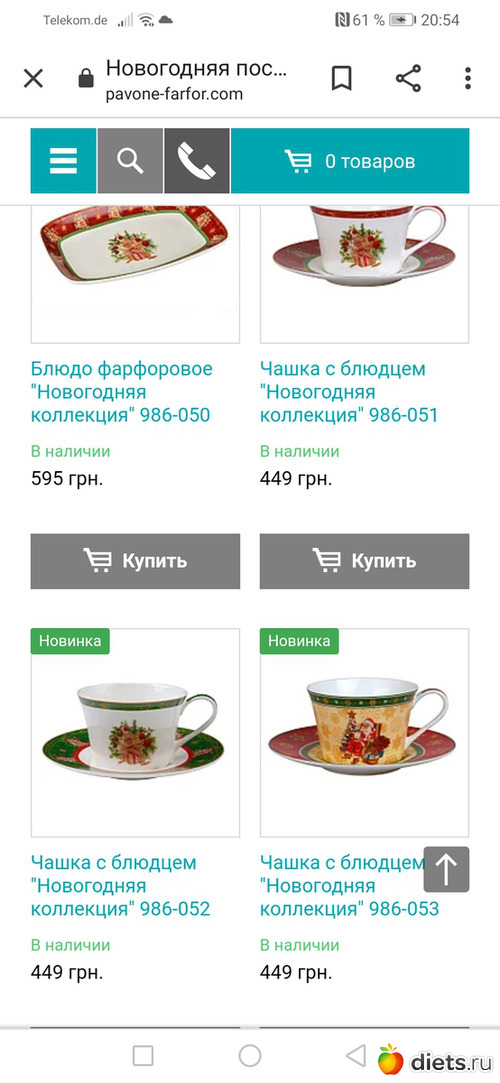This screenshot has height=1083, width=500.
Task: Tap the search magnifier icon
Action: coord(130,161)
